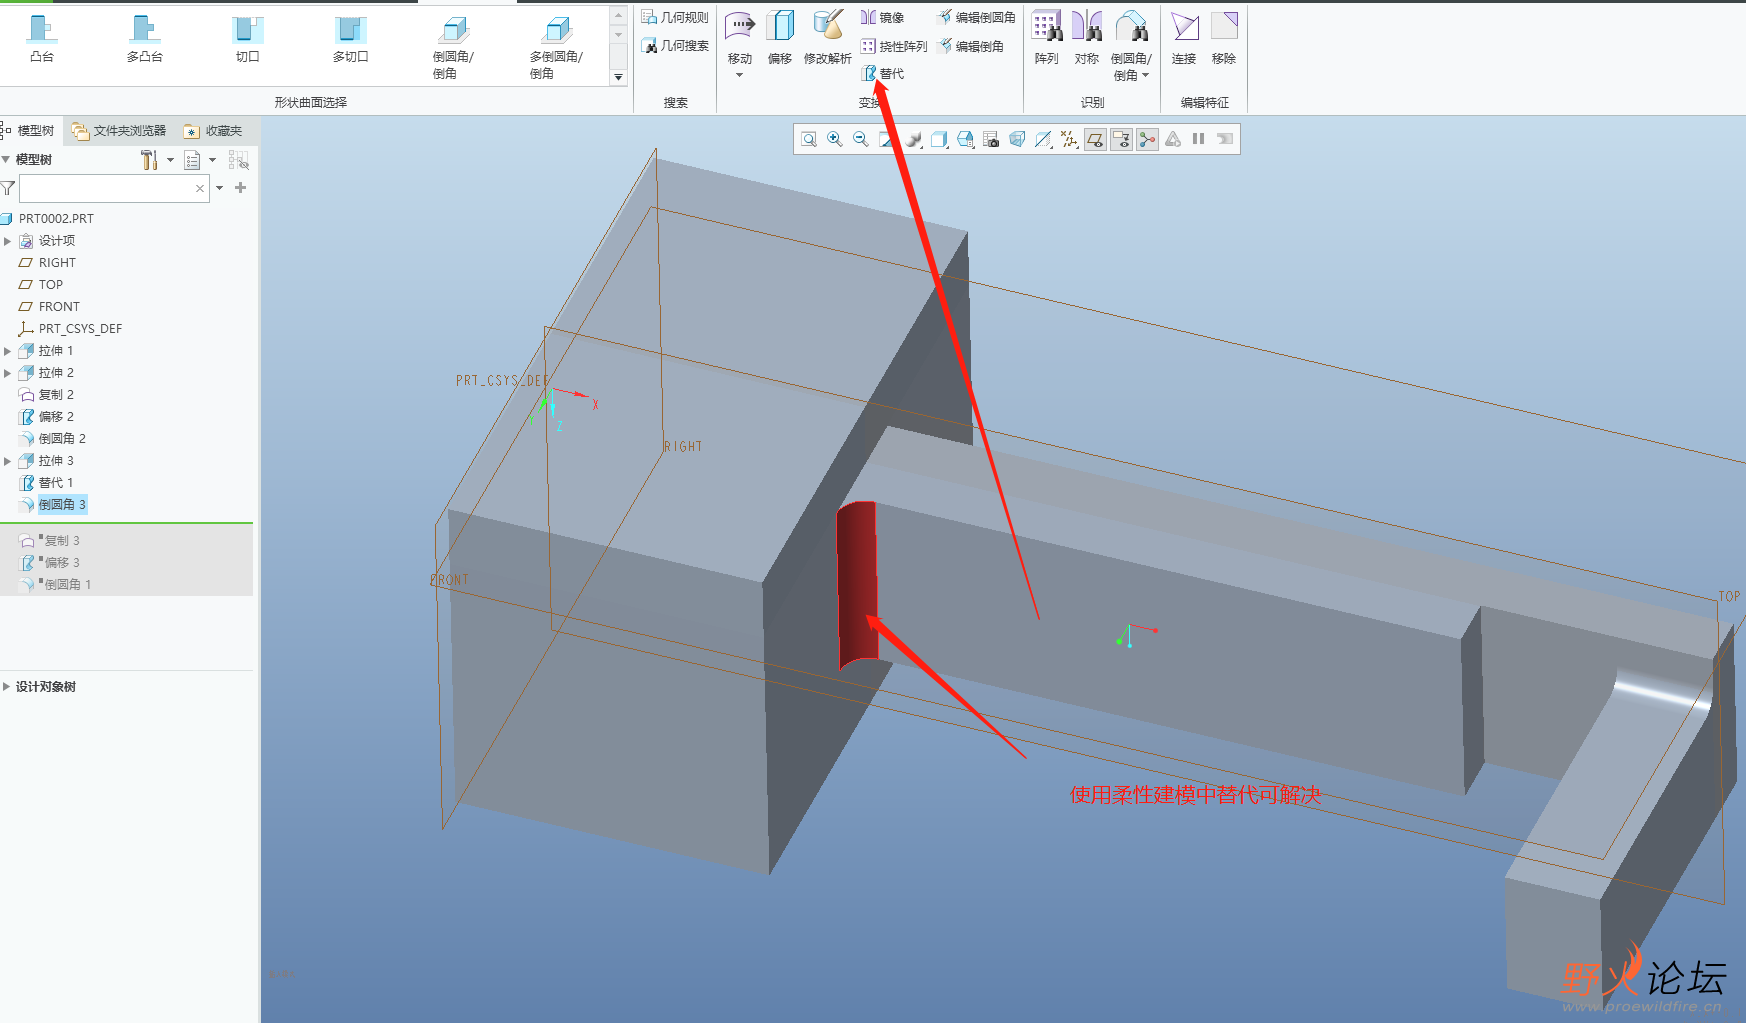The width and height of the screenshot is (1746, 1023).
Task: Click the 编辑倒角 tool
Action: (971, 46)
